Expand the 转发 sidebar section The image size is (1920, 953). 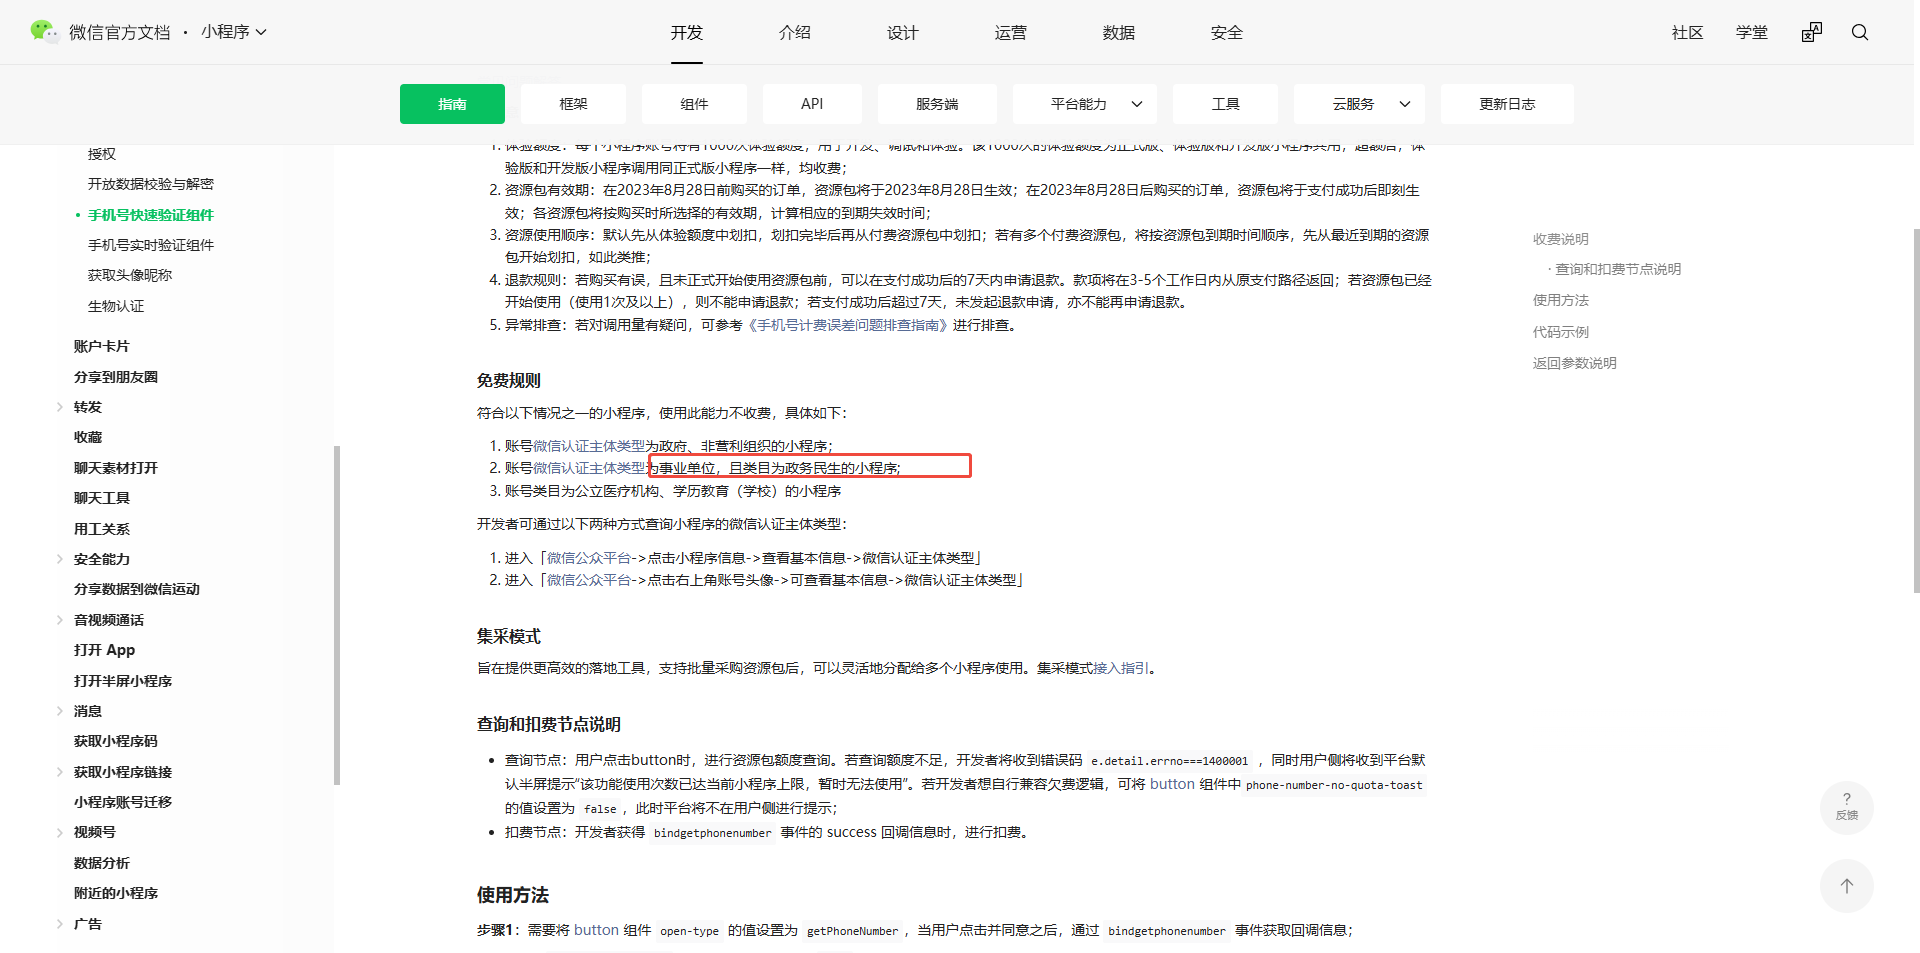coord(60,407)
